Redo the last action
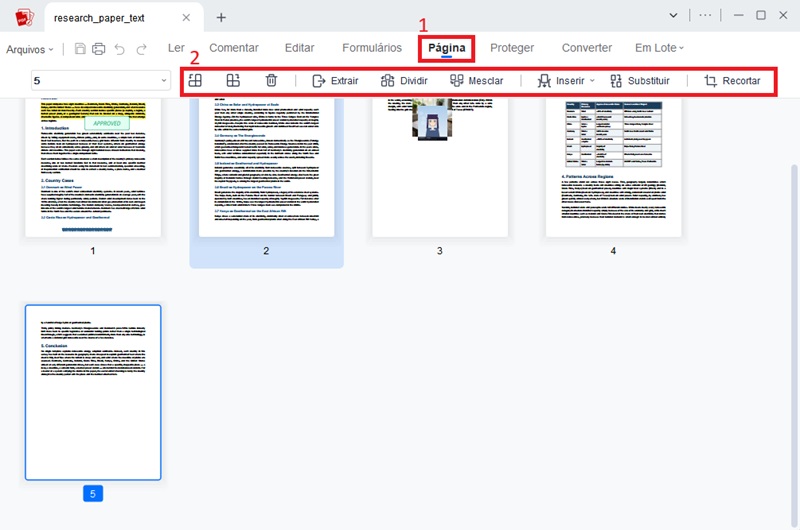This screenshot has height=530, width=800. click(x=141, y=49)
